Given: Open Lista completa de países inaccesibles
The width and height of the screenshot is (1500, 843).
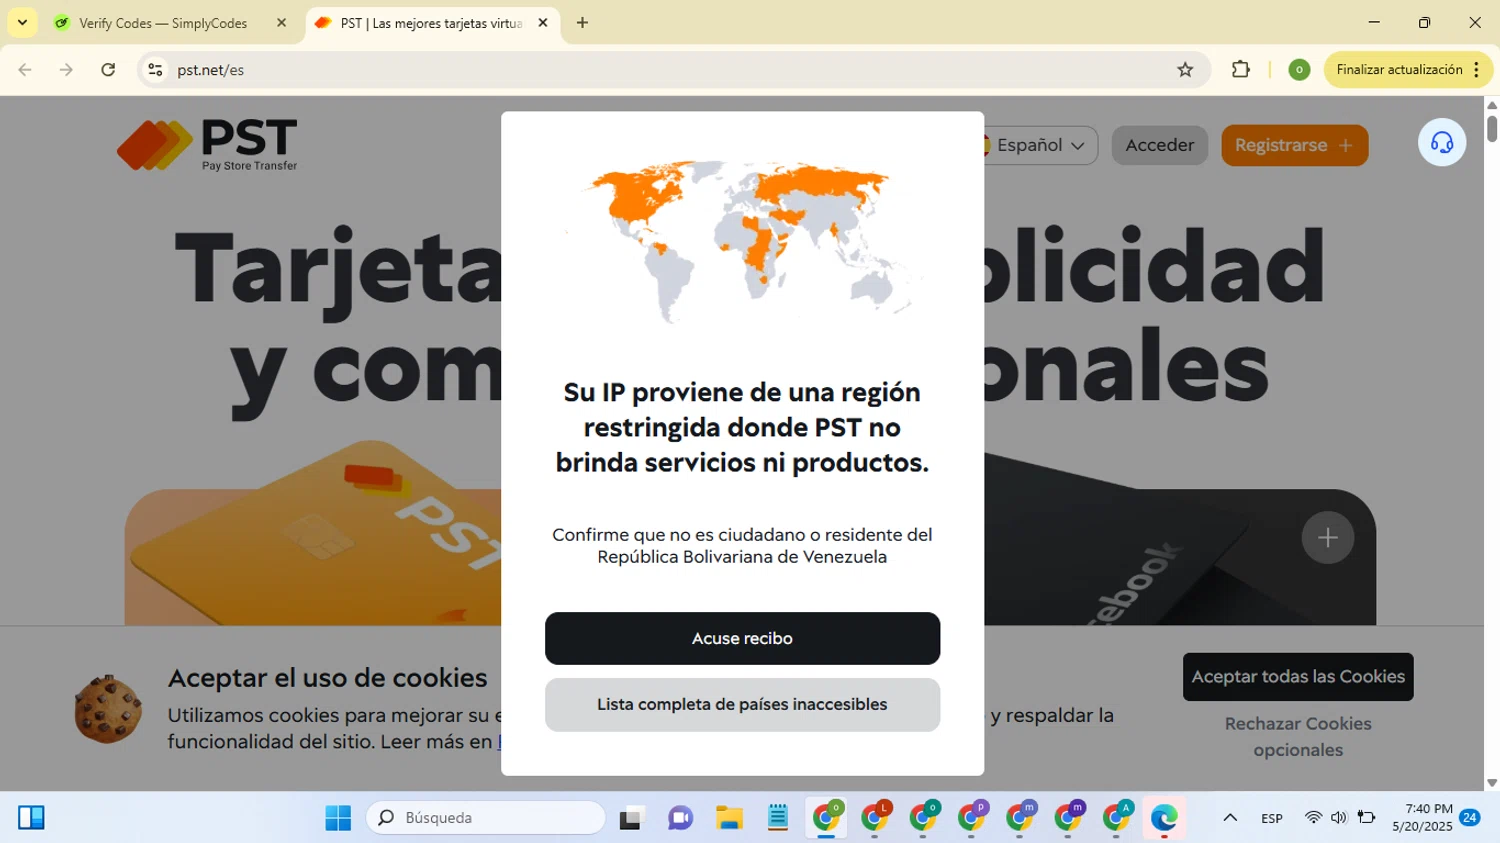Looking at the screenshot, I should [x=742, y=705].
